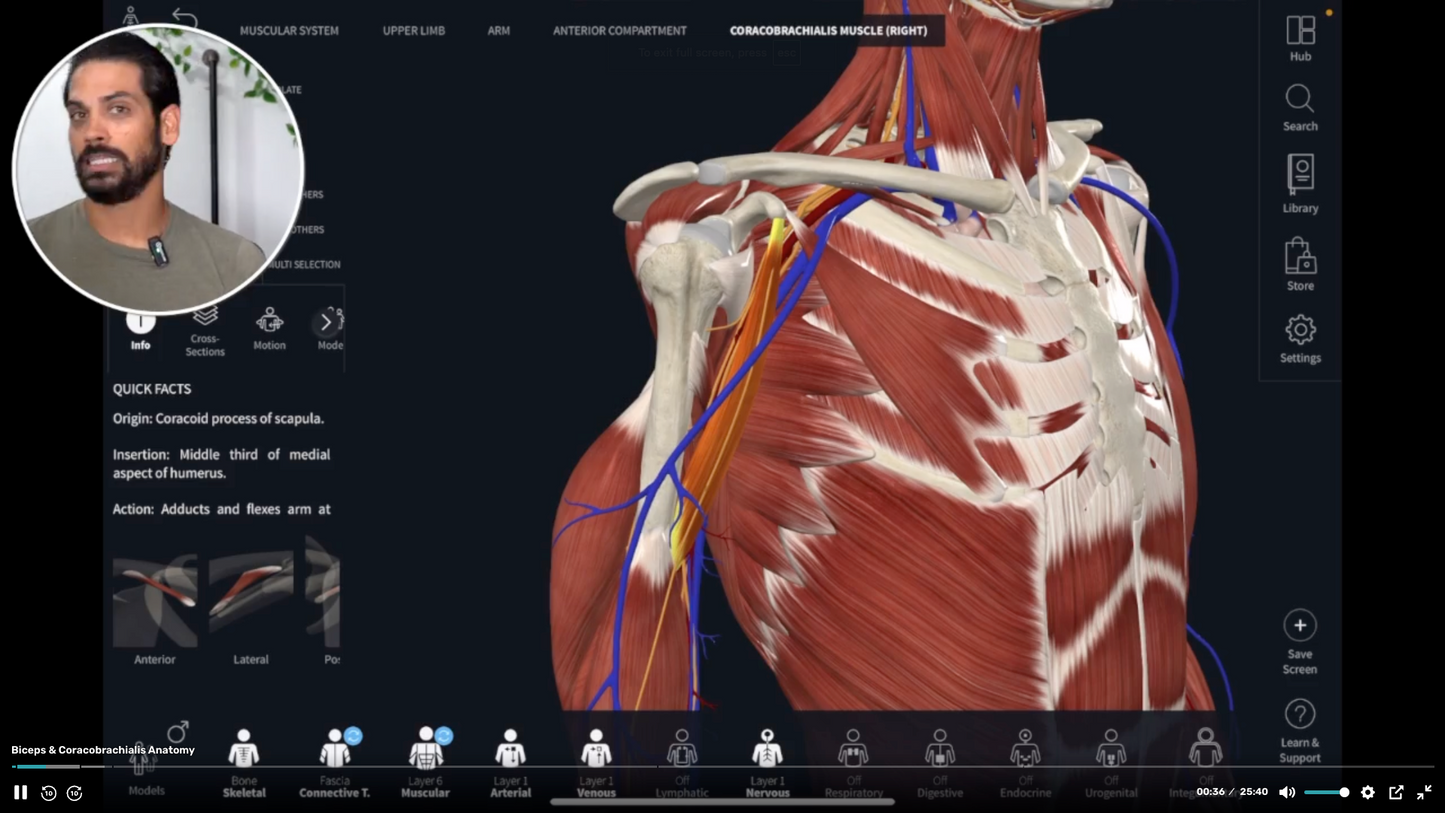This screenshot has height=813, width=1445.
Task: Click the refresh badge on Muscular layer
Action: (444, 736)
